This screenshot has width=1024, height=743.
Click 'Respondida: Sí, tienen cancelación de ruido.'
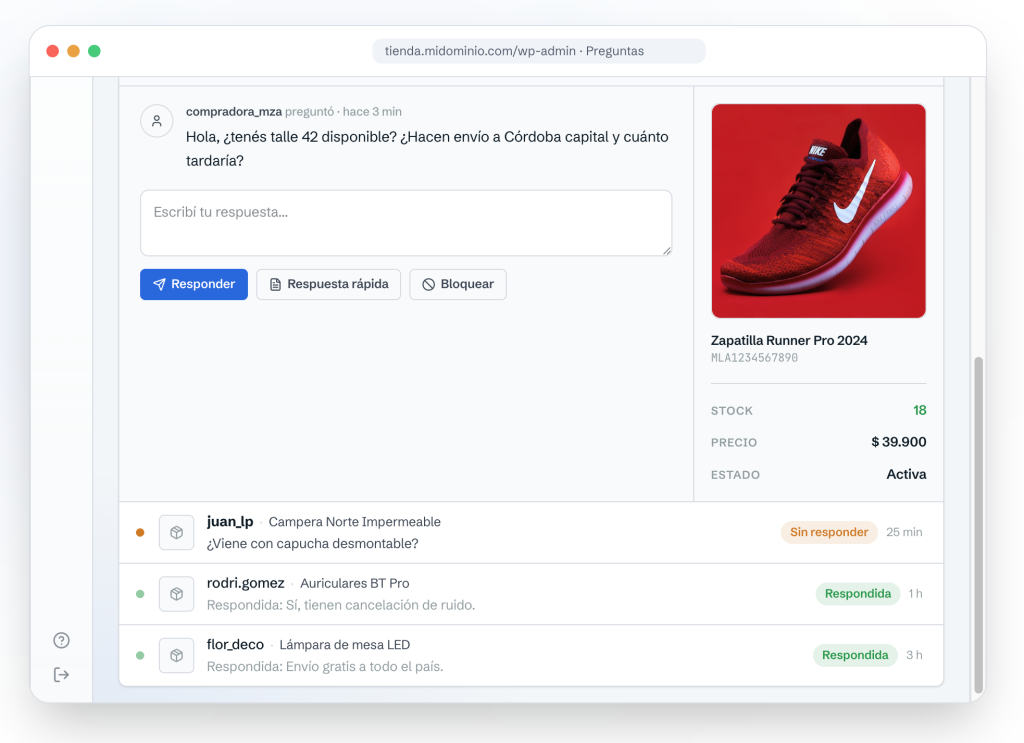point(341,605)
